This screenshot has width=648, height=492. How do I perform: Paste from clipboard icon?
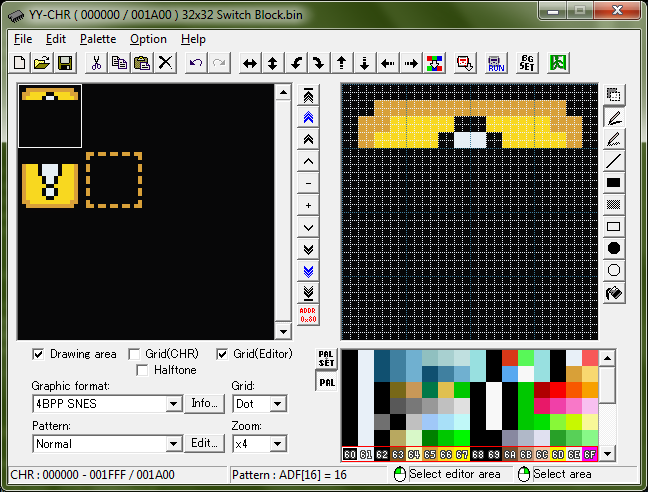pyautogui.click(x=143, y=63)
